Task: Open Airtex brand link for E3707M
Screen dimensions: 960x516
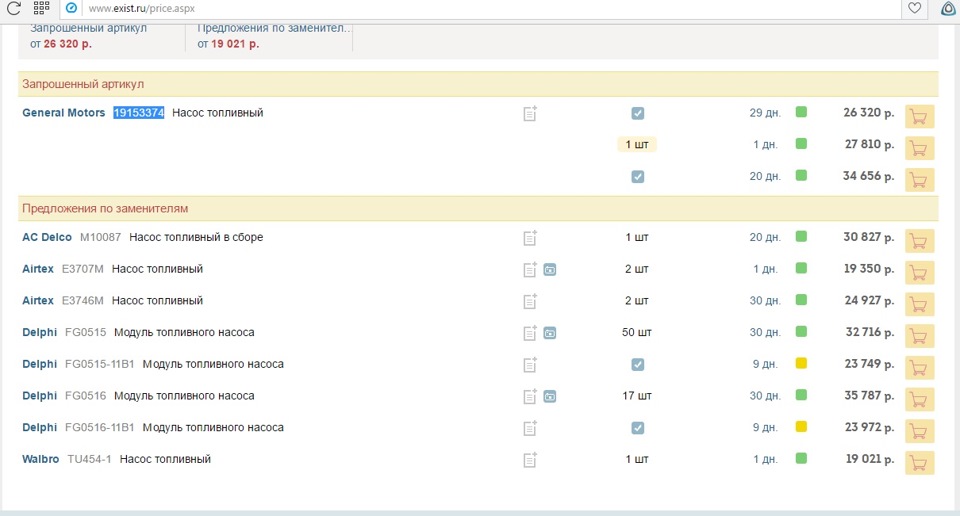Action: click(38, 269)
